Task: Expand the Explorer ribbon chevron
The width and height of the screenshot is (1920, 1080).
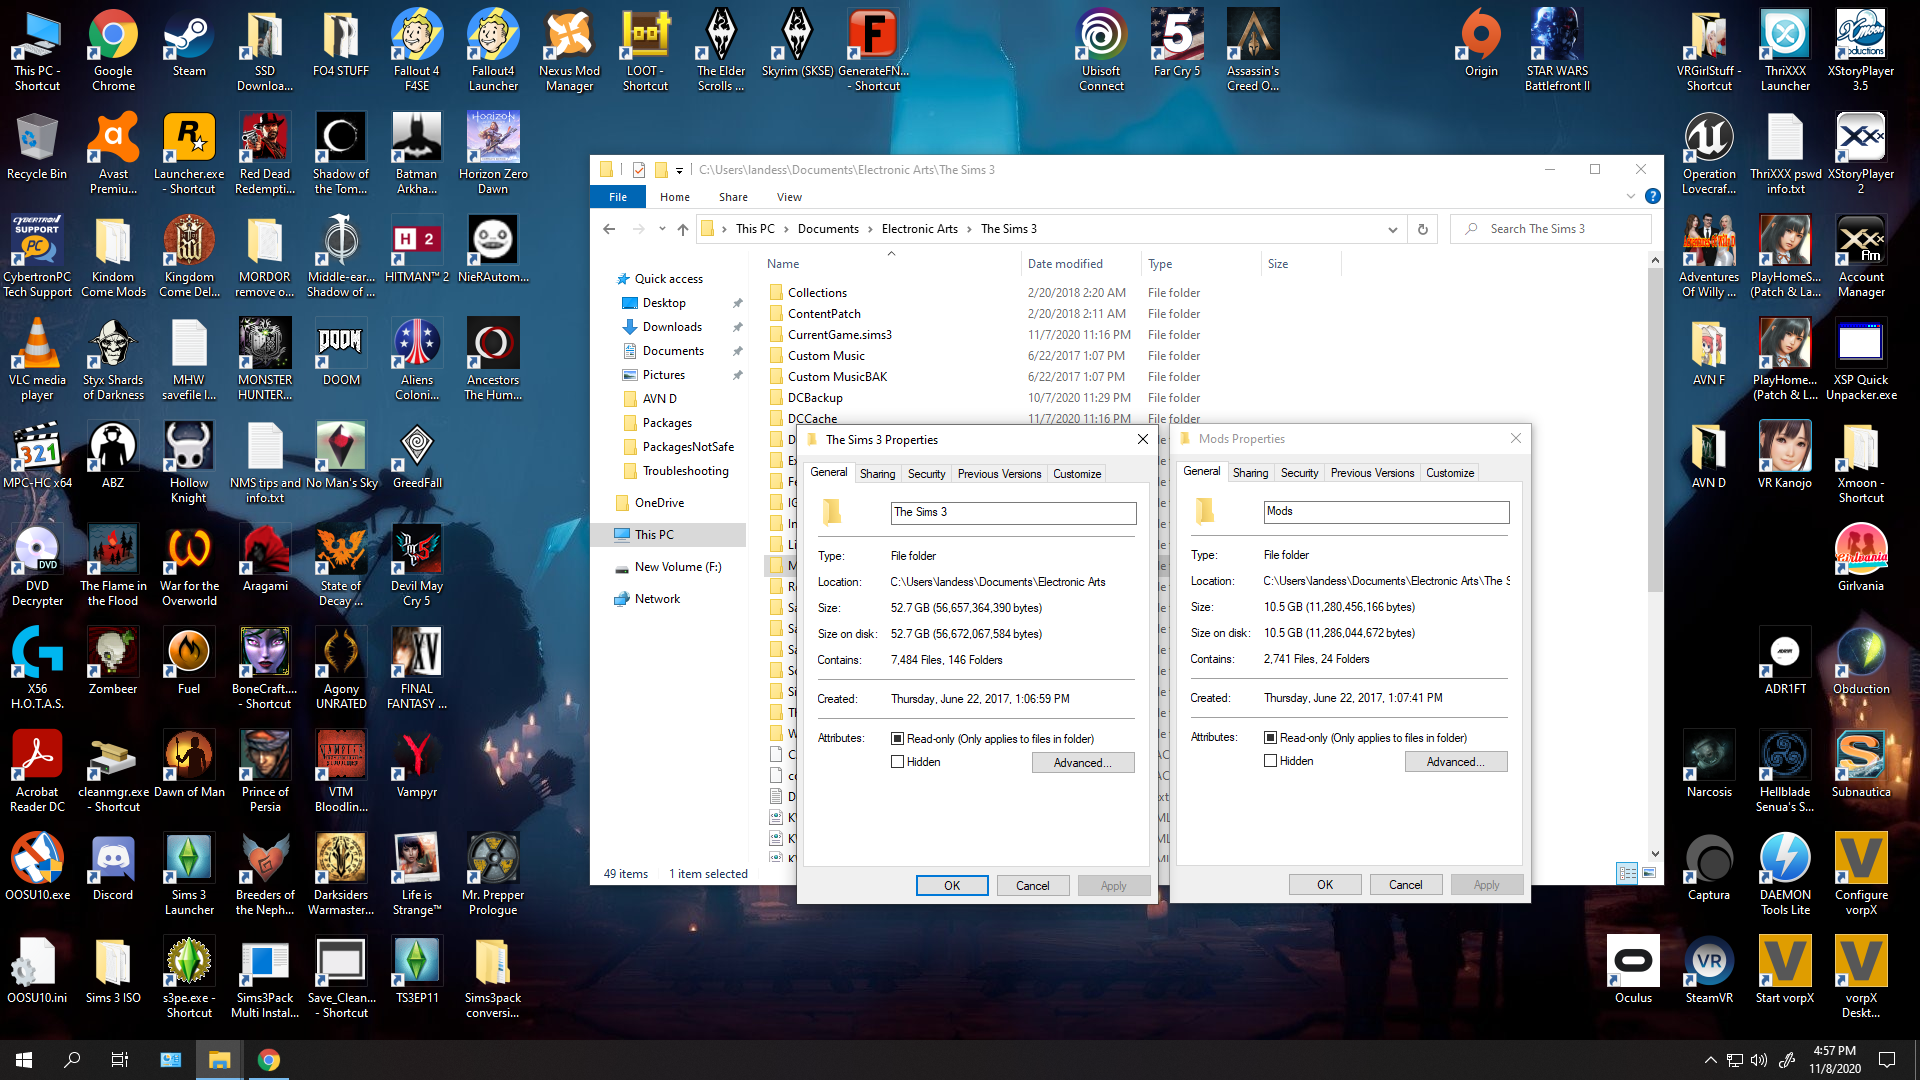Action: pyautogui.click(x=1631, y=197)
